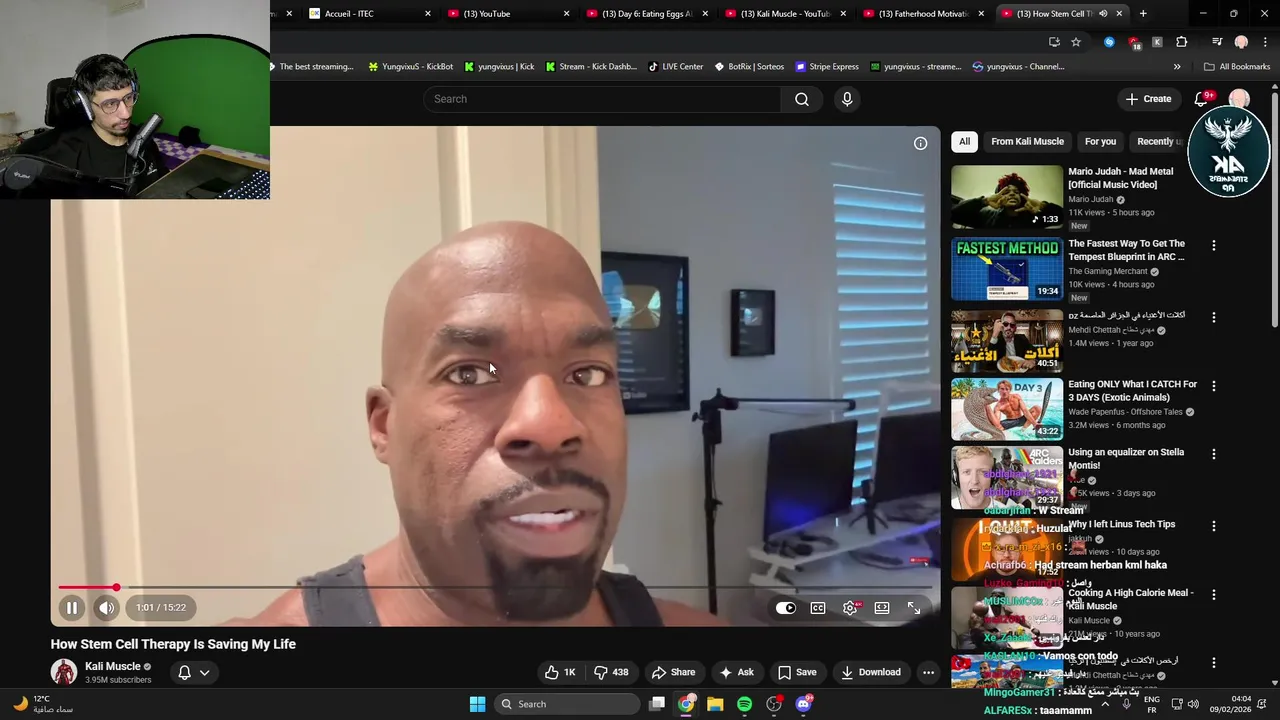Download the video
1280x720 pixels.
(871, 672)
